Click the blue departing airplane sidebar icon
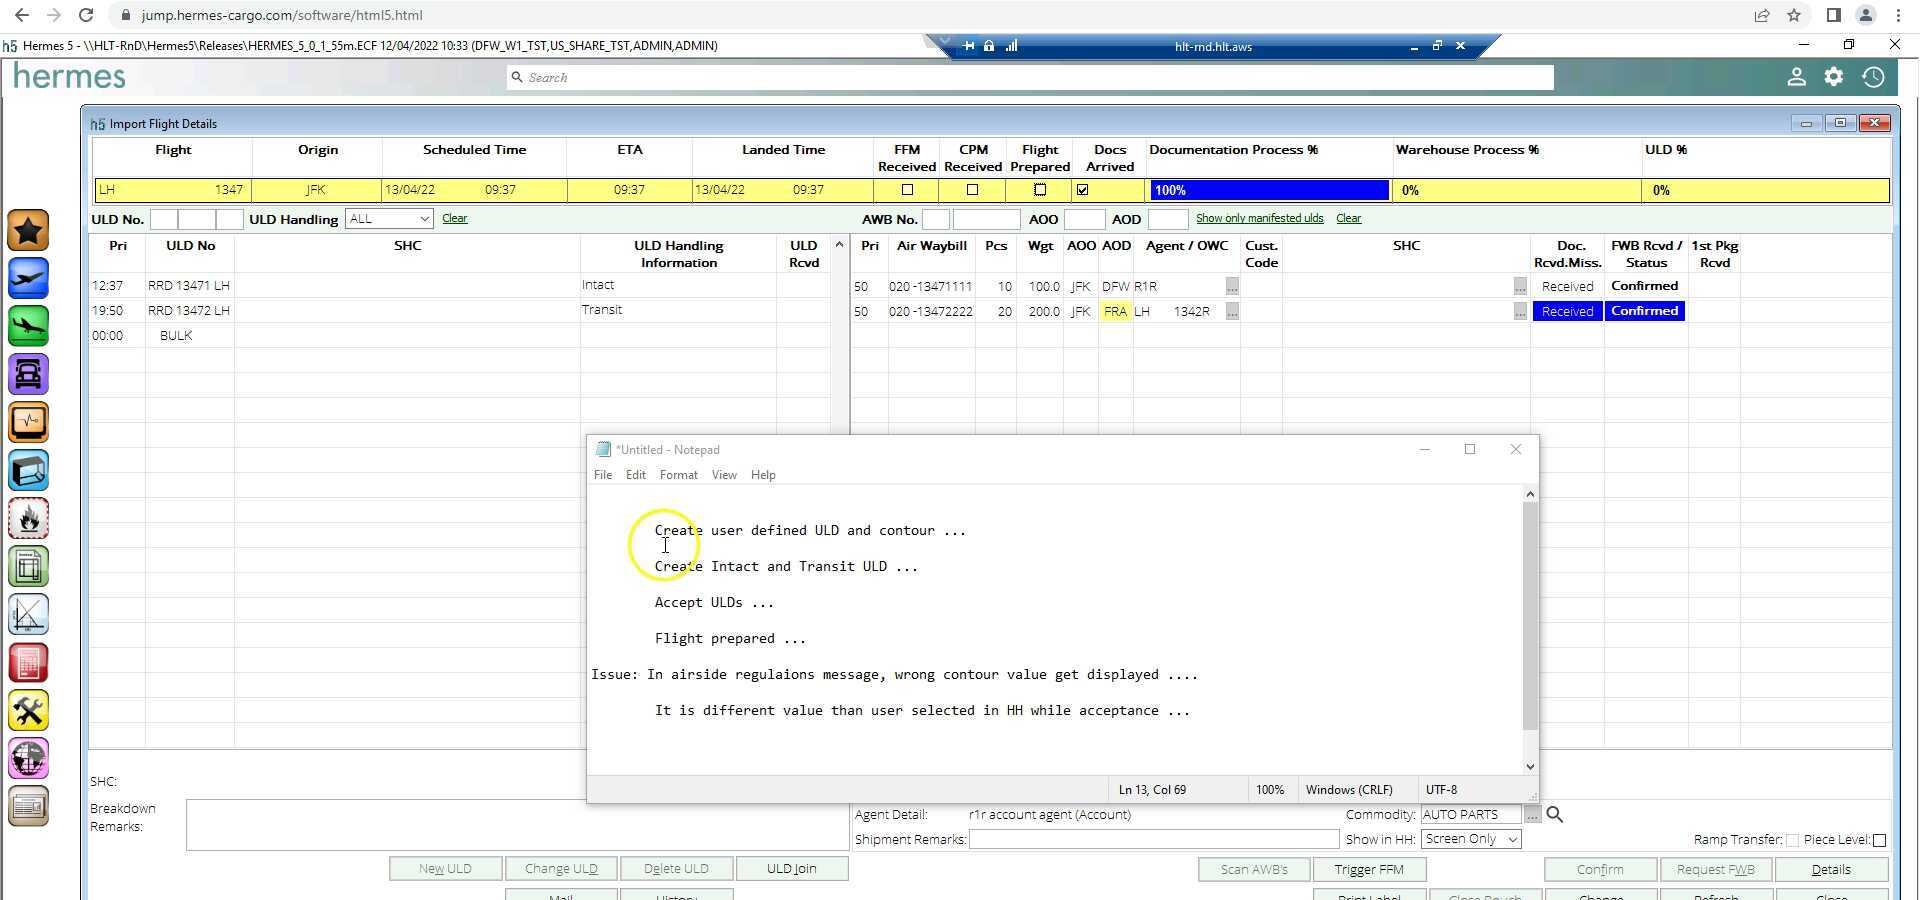This screenshot has width=1920, height=900. click(28, 279)
